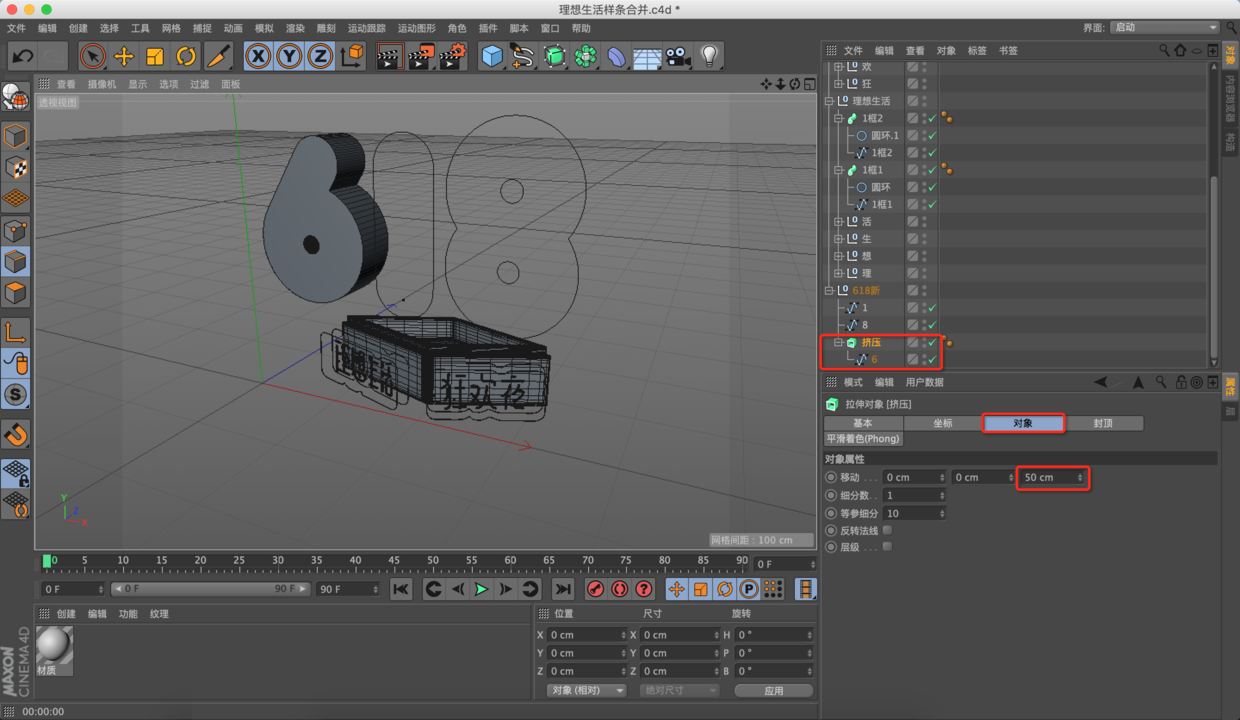The image size is (1240, 720).
Task: Open the 运动图形 menu
Action: (x=416, y=28)
